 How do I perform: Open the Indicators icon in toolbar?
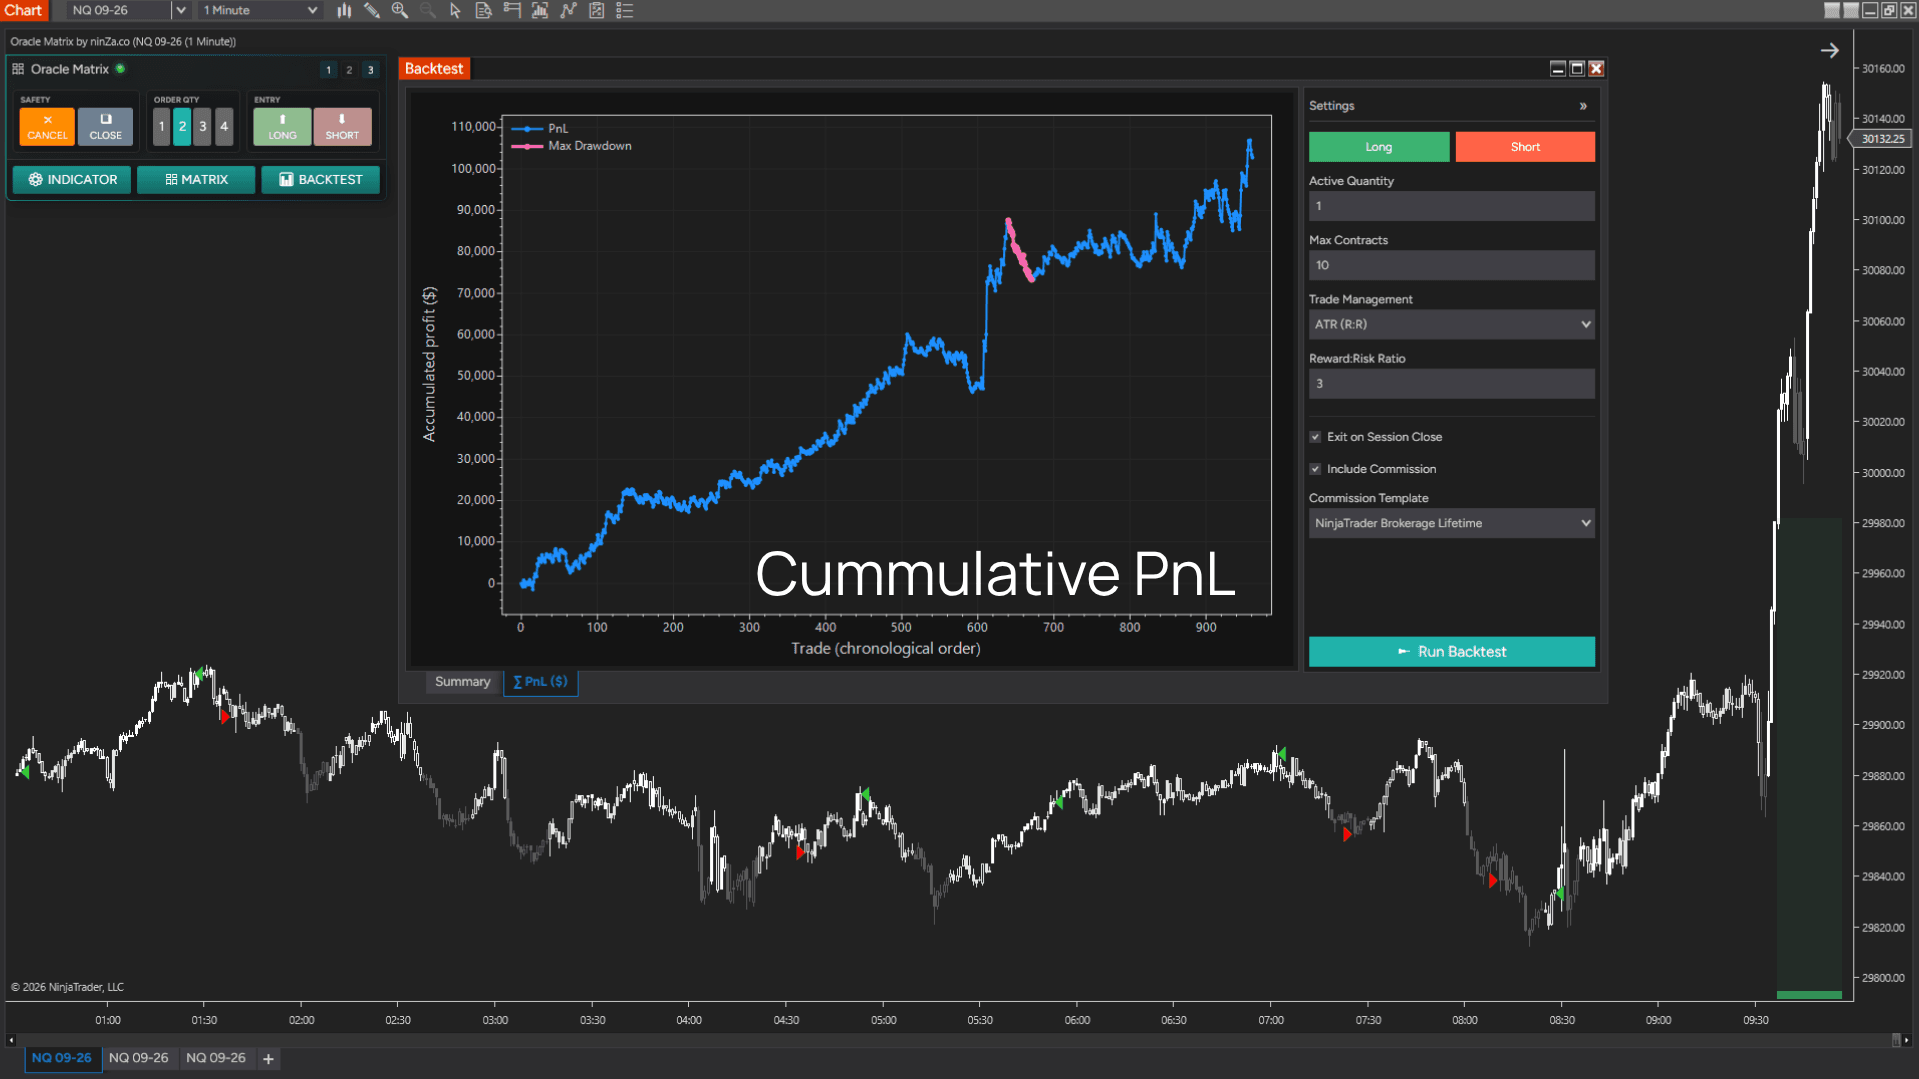pos(568,10)
